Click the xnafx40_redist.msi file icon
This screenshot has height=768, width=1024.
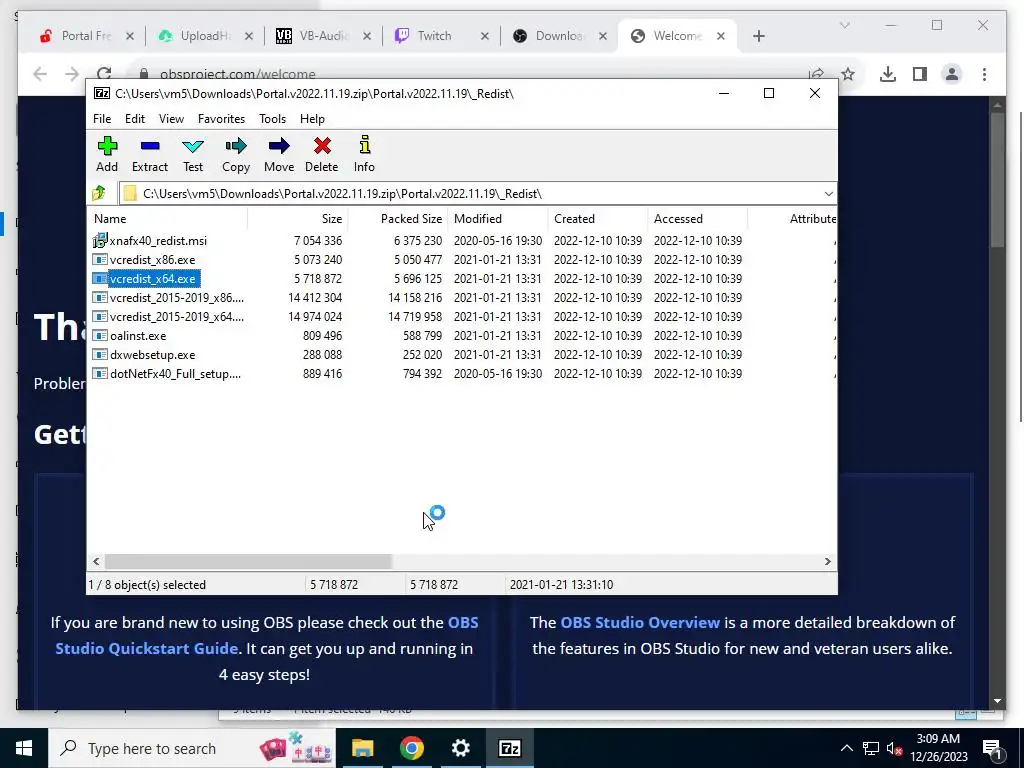99,240
